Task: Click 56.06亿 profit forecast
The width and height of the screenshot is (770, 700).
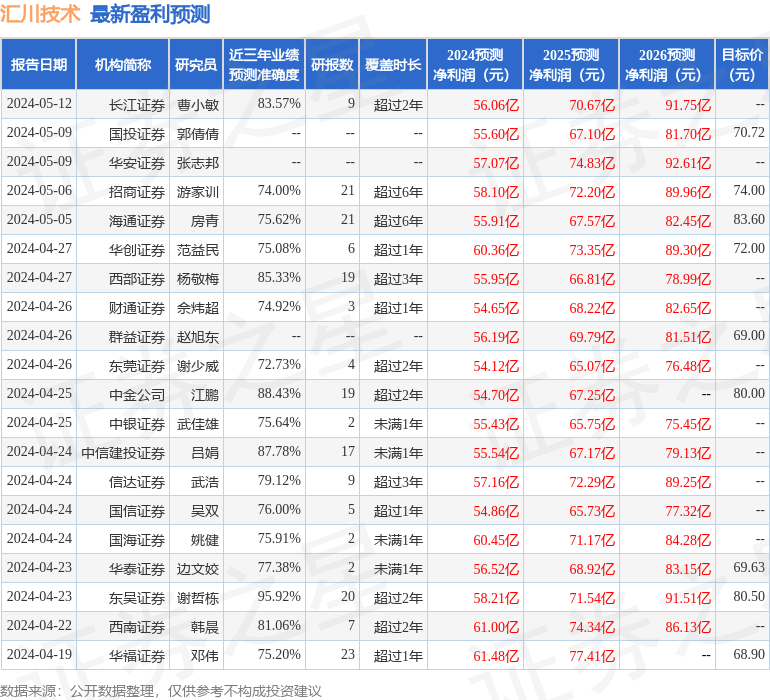Action: 496,105
